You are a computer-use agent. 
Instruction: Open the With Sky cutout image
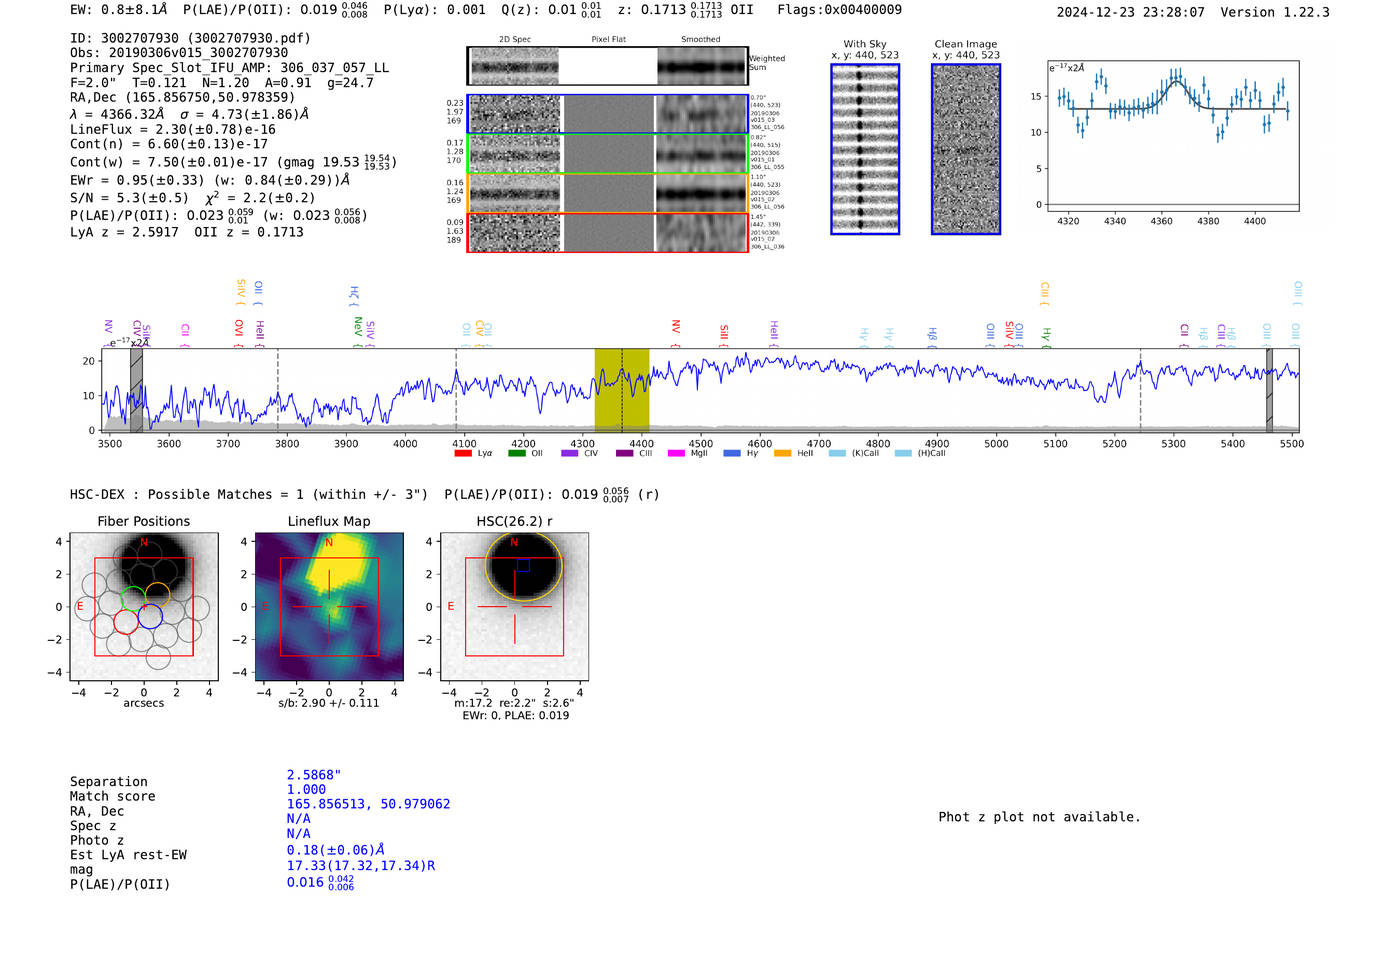[865, 149]
